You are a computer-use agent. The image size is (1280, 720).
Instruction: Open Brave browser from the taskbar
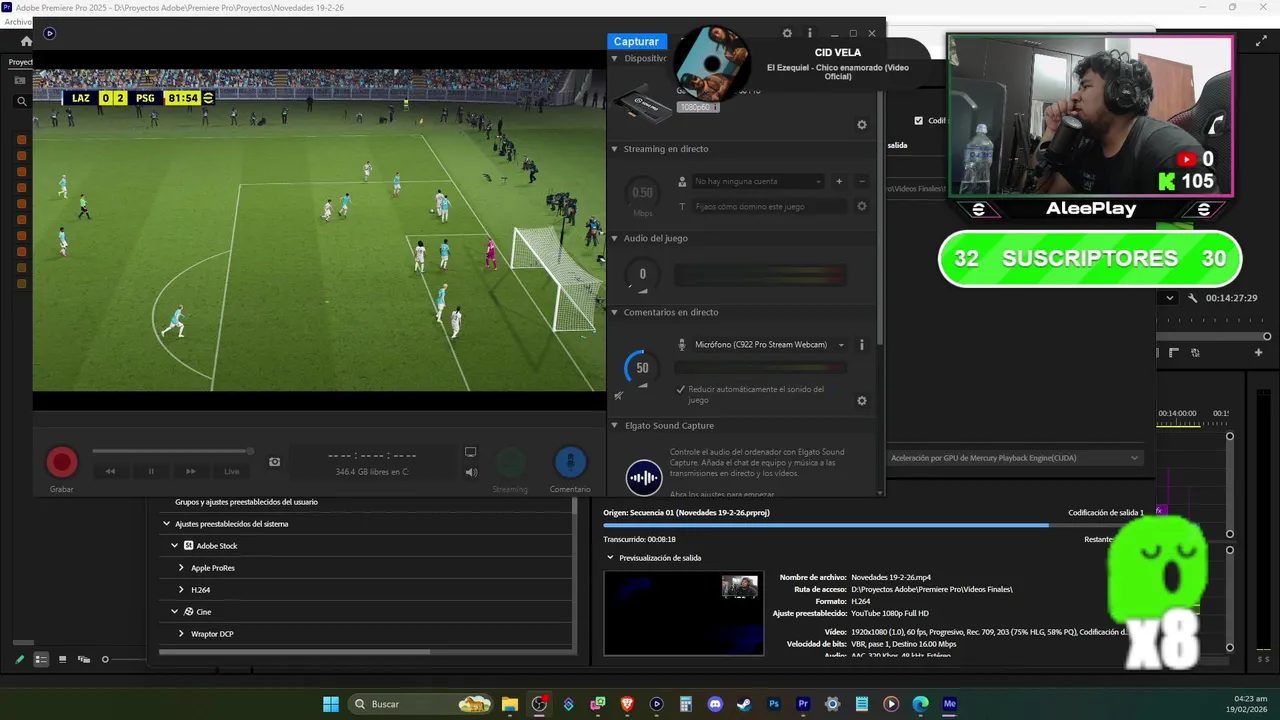(627, 704)
